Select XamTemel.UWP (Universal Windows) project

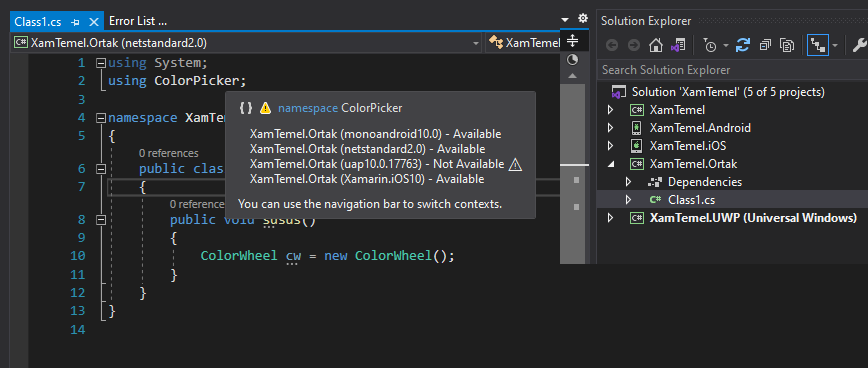[753, 218]
